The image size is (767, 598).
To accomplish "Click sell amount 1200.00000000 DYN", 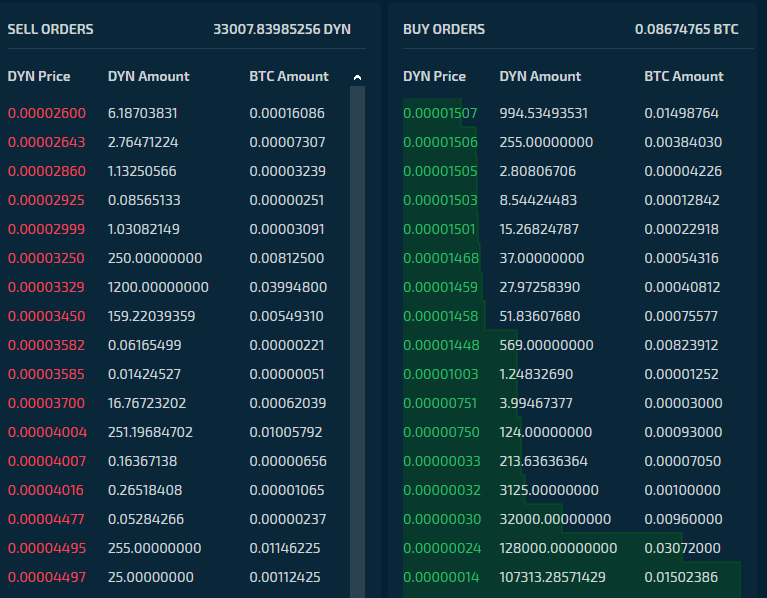I will point(158,287).
